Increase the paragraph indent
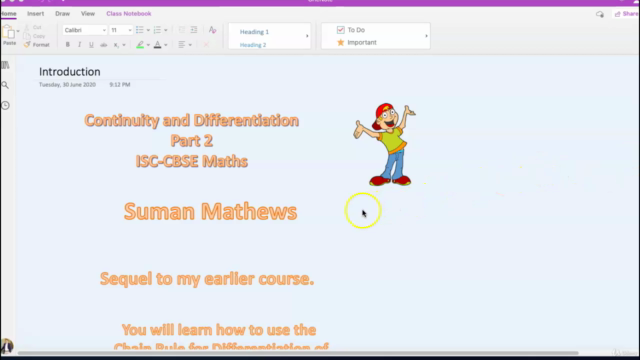The image size is (640, 360). click(194, 30)
